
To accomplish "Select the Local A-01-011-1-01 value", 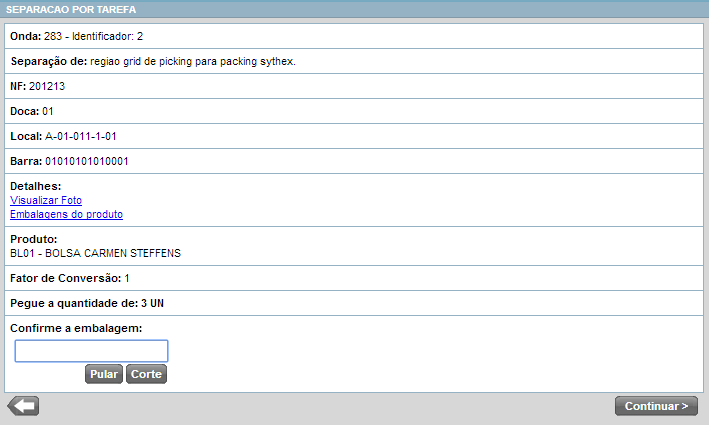I will tap(82, 136).
